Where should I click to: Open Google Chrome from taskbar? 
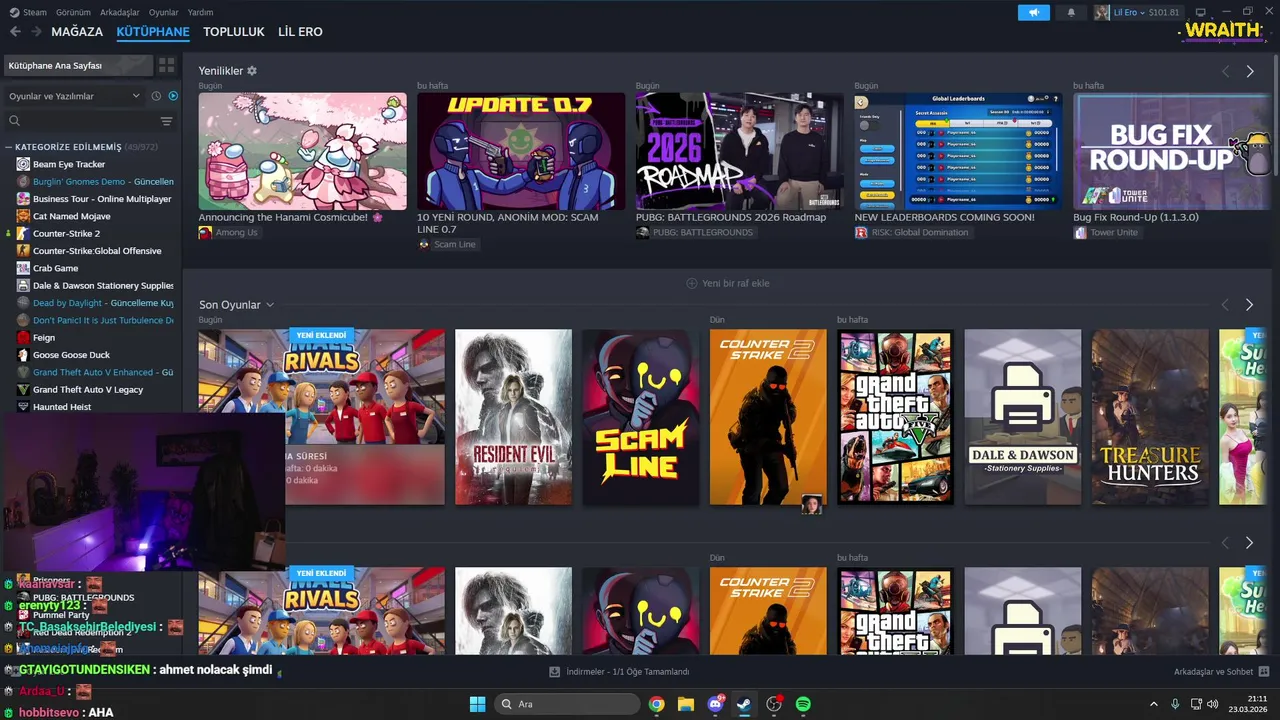click(x=656, y=704)
